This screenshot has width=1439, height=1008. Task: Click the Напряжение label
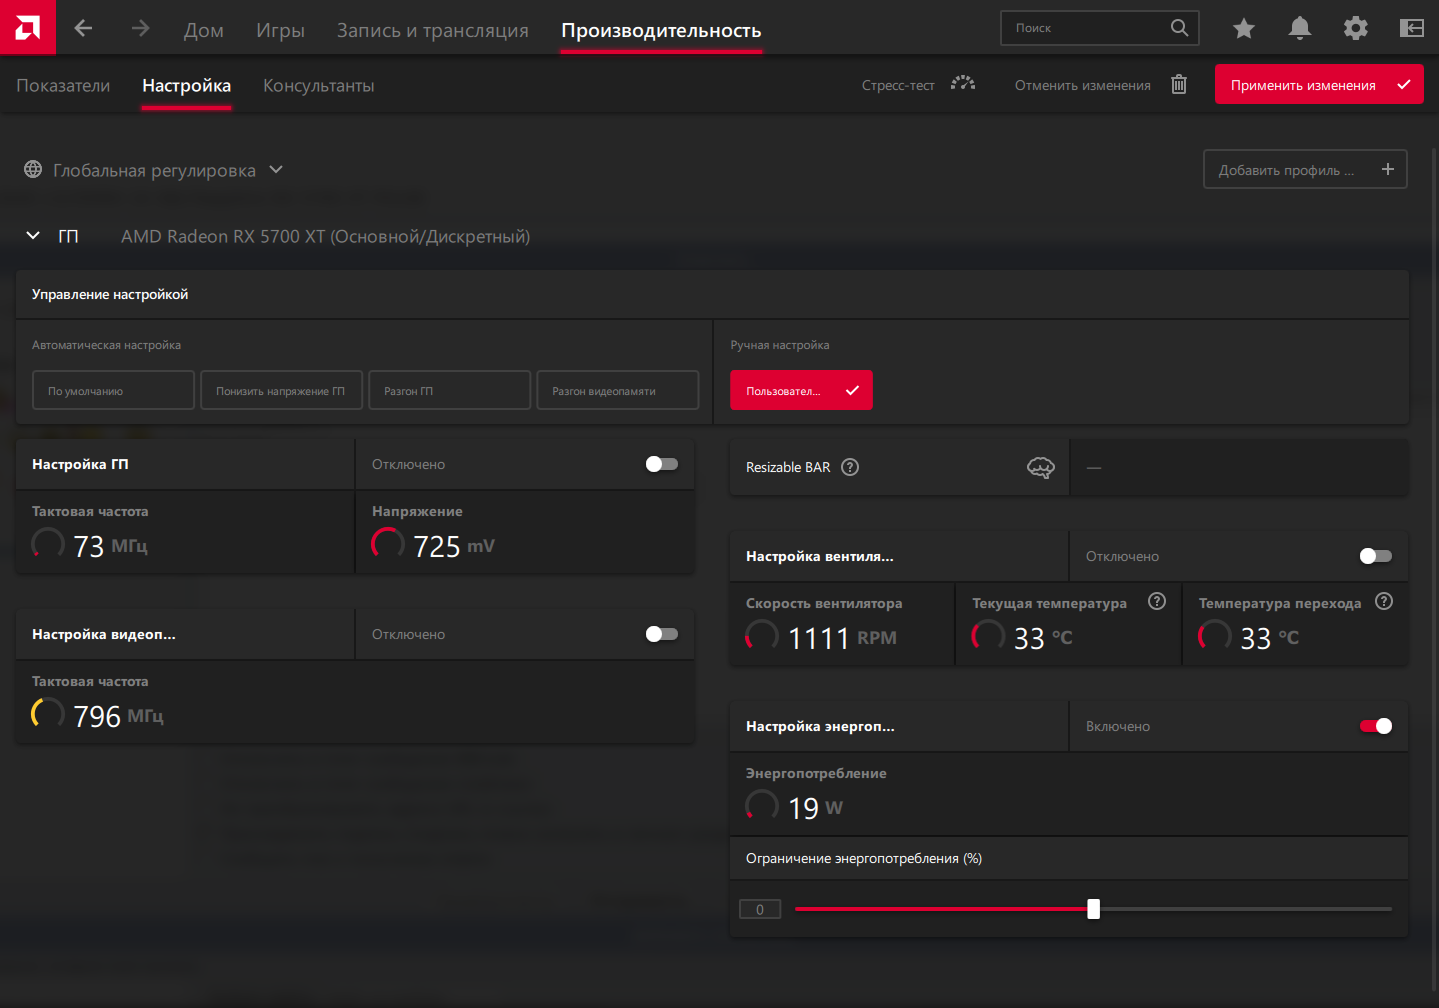click(417, 511)
